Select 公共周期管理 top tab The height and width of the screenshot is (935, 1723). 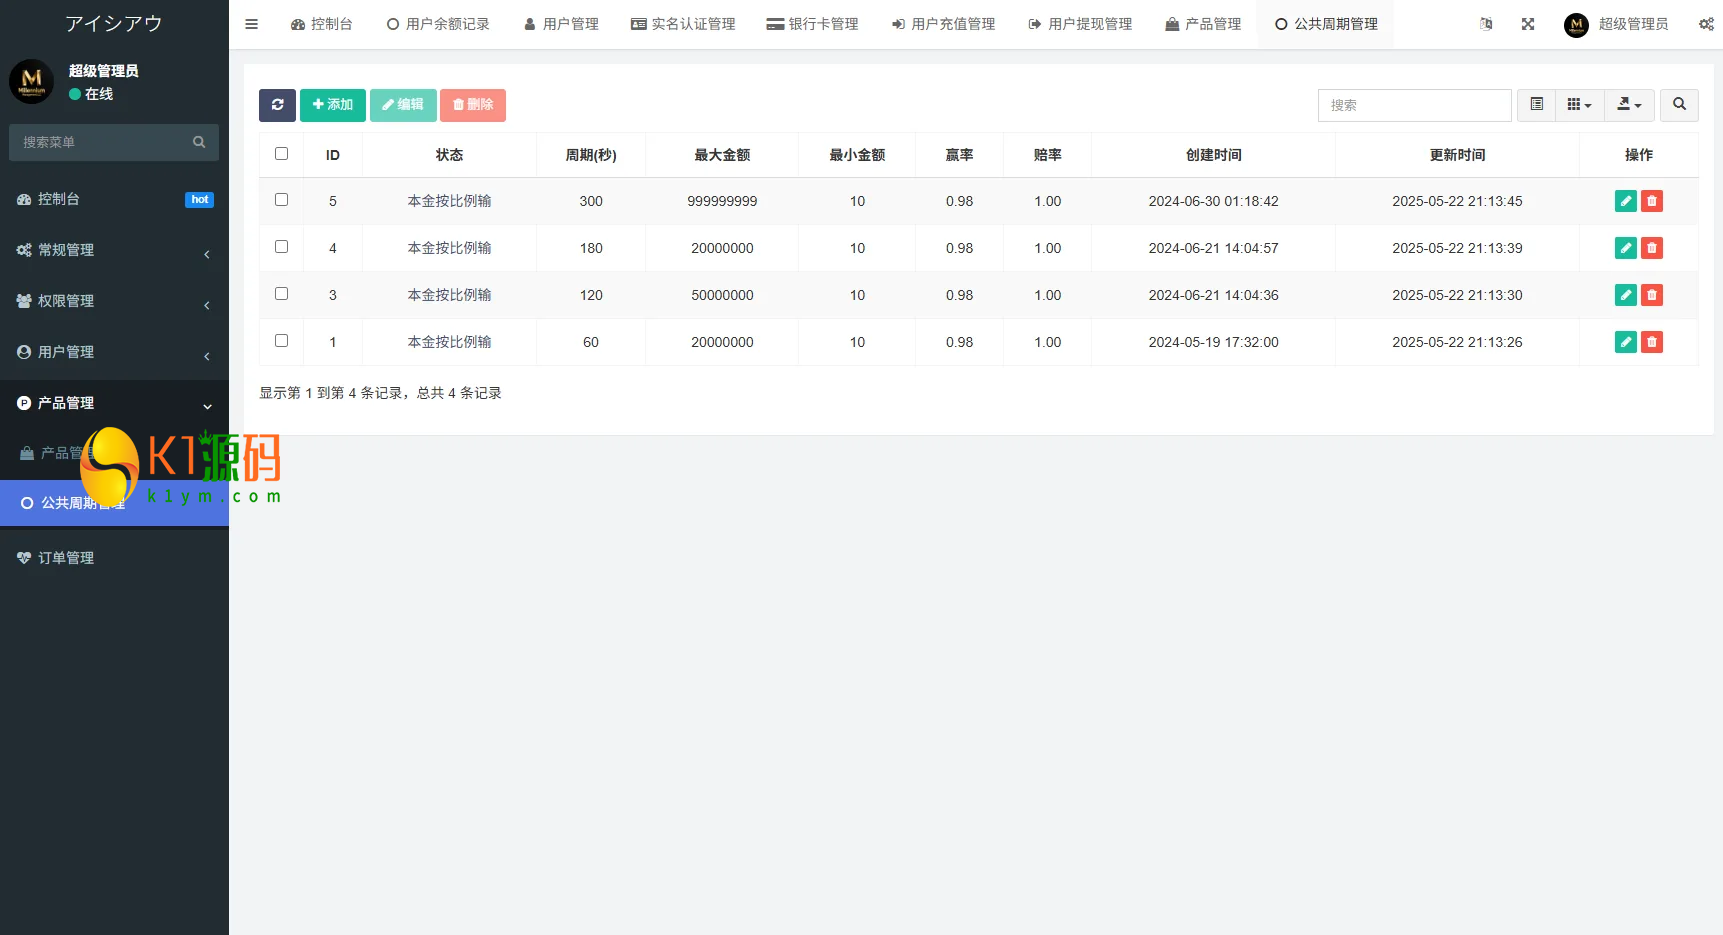coord(1326,24)
